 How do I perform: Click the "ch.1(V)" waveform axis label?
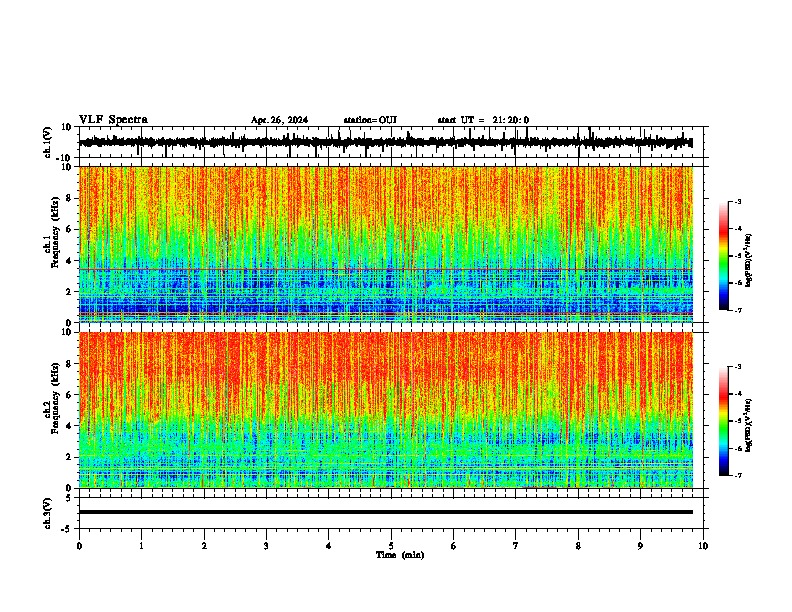48,142
